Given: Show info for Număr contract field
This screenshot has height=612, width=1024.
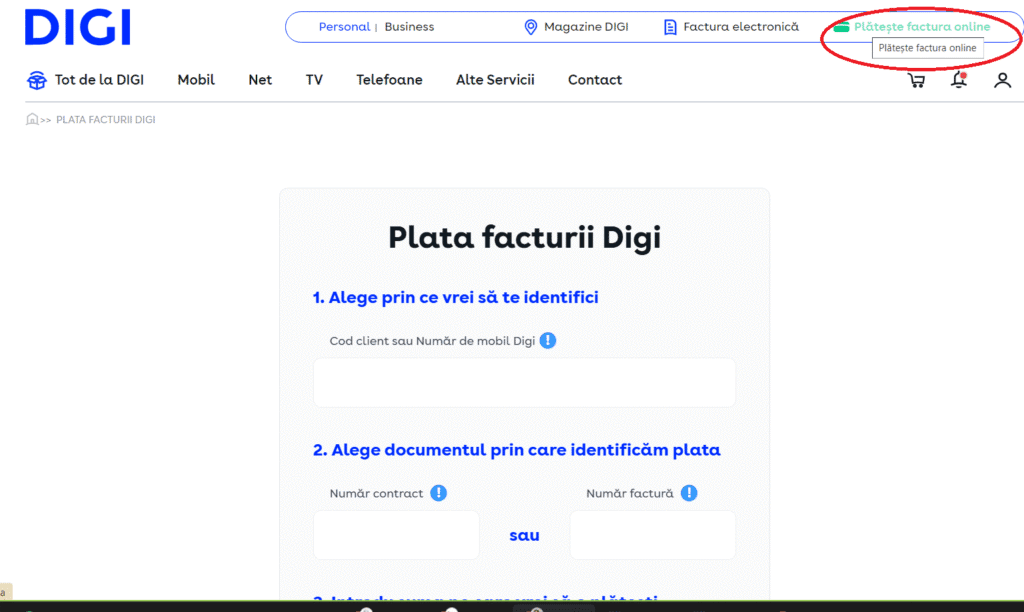Looking at the screenshot, I should [x=438, y=493].
